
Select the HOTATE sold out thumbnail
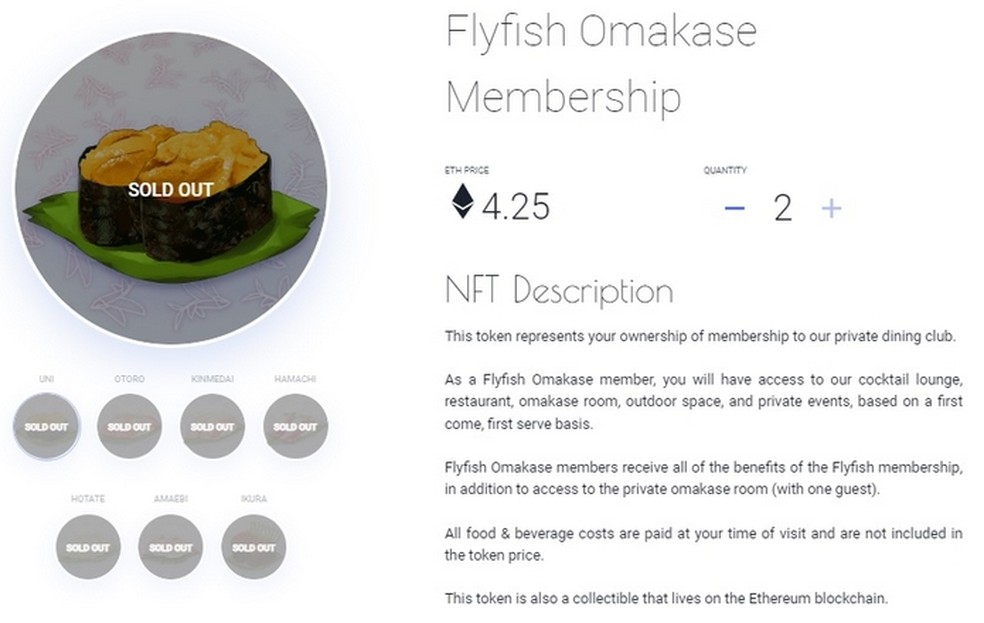(88, 547)
